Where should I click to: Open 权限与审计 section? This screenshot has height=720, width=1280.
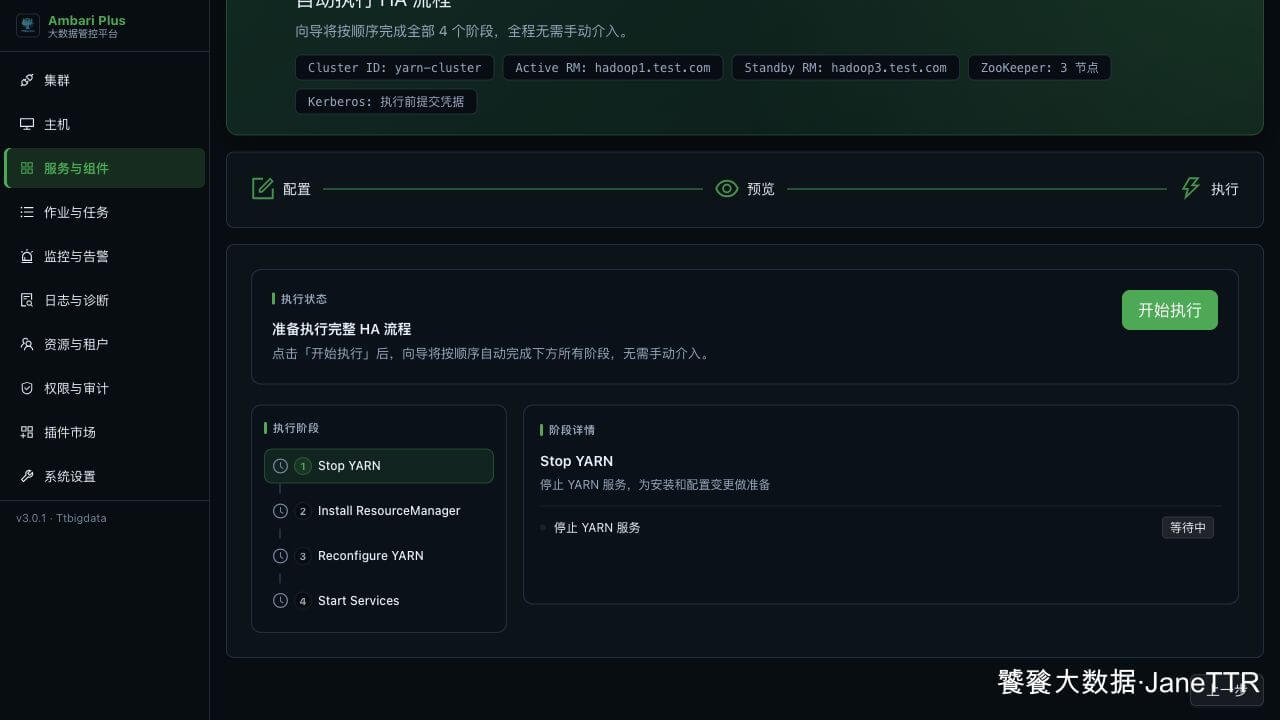(x=105, y=388)
